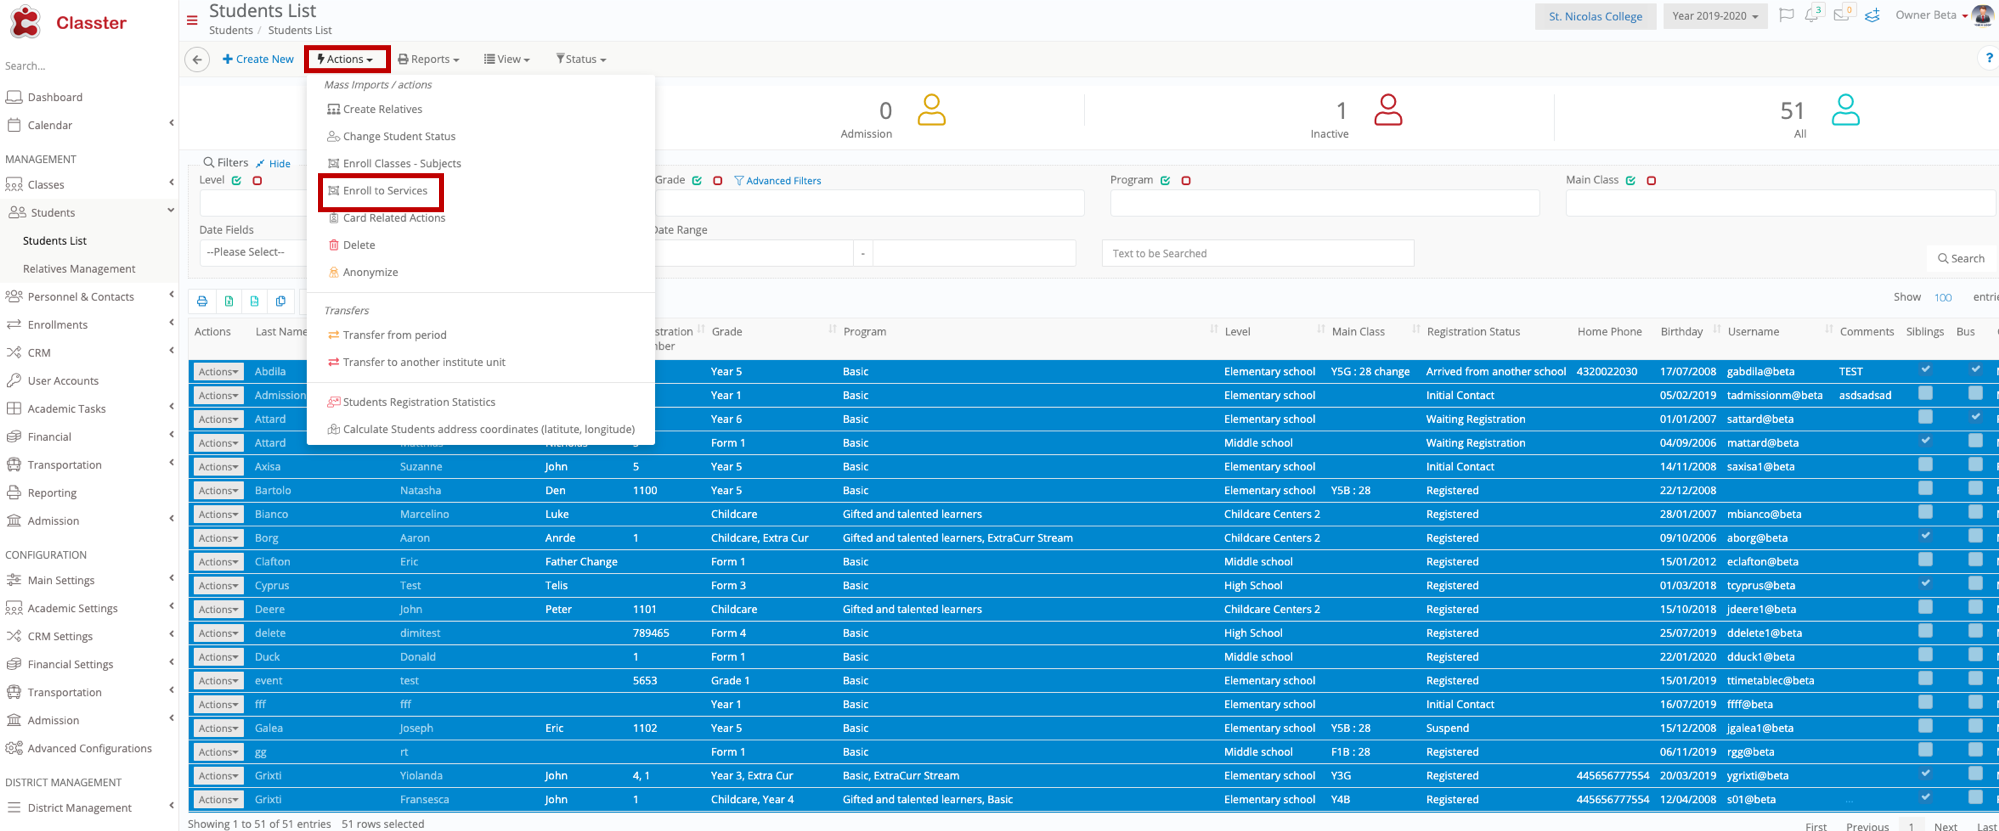Click Hide filters link
The image size is (1999, 831).
[273, 164]
